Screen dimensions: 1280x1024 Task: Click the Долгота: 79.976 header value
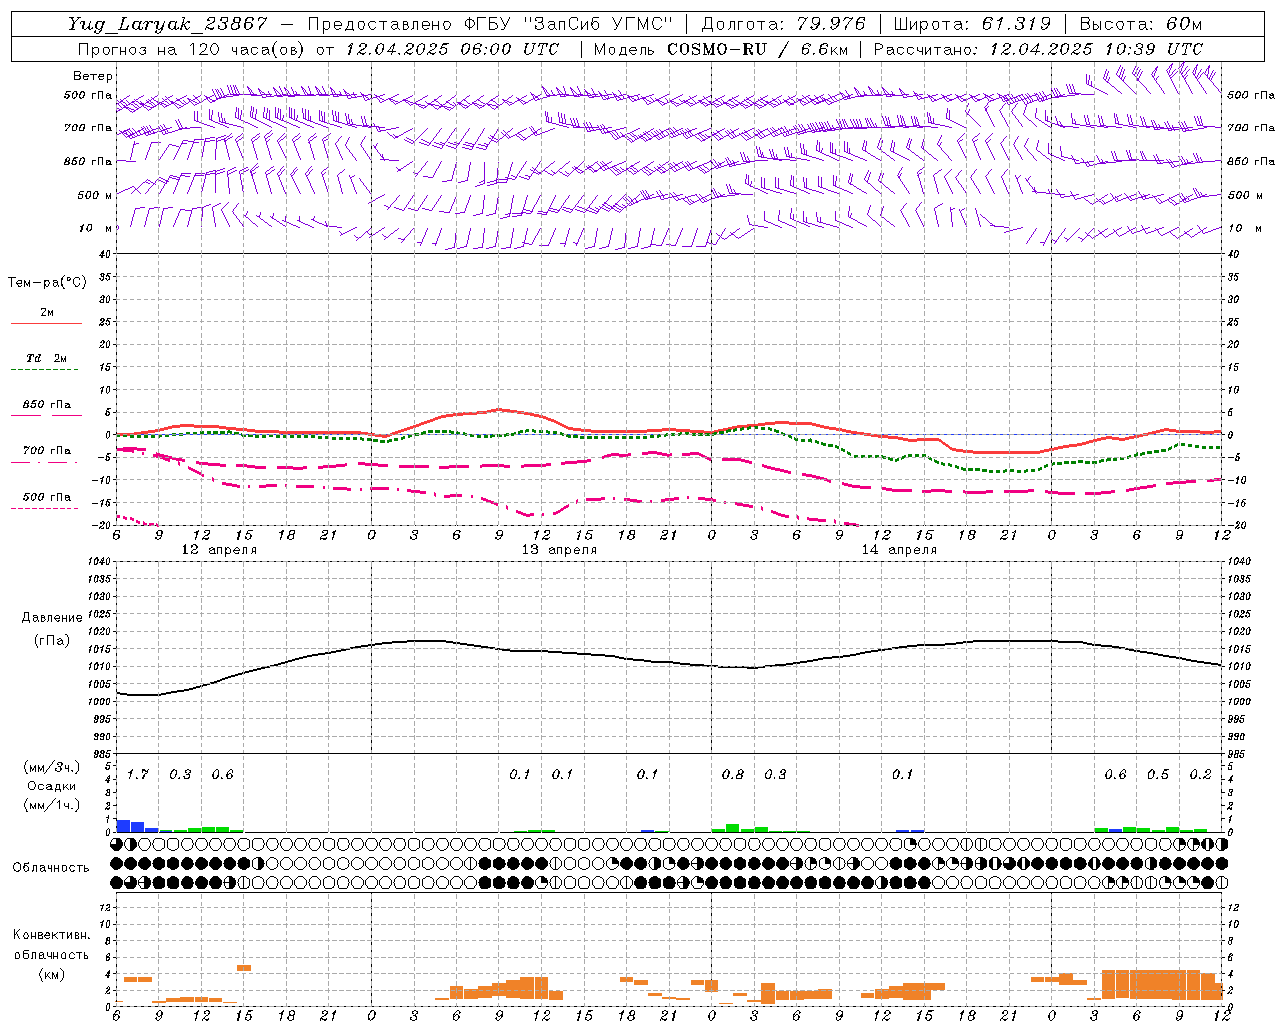coord(785,24)
